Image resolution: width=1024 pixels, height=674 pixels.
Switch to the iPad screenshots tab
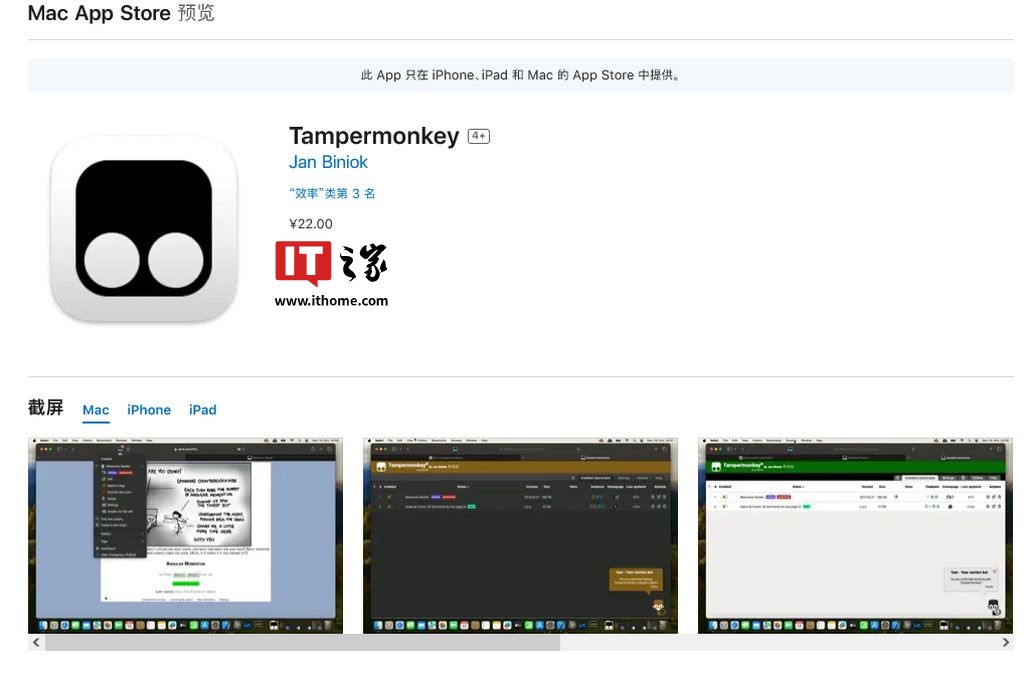[202, 410]
